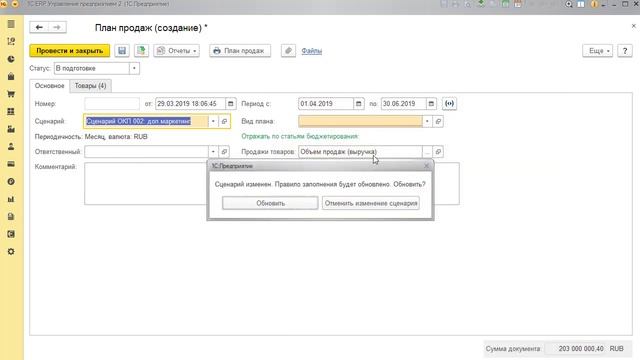
Task: Open the person staff section in sidebar
Action: pyautogui.click(x=11, y=147)
